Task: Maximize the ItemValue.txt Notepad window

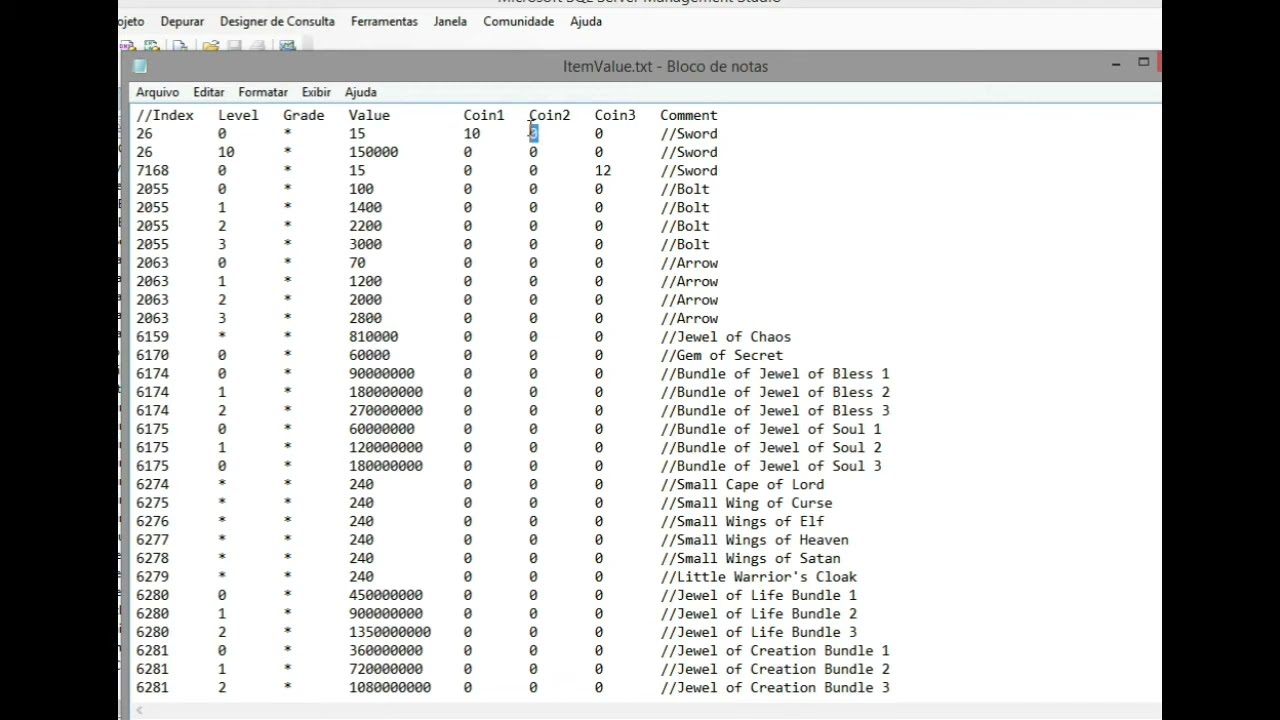Action: tap(1143, 63)
